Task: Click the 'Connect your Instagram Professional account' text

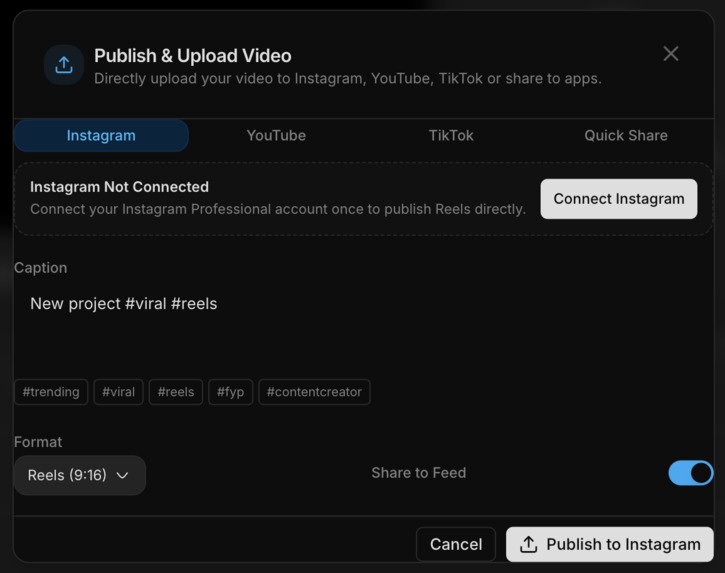Action: click(278, 209)
